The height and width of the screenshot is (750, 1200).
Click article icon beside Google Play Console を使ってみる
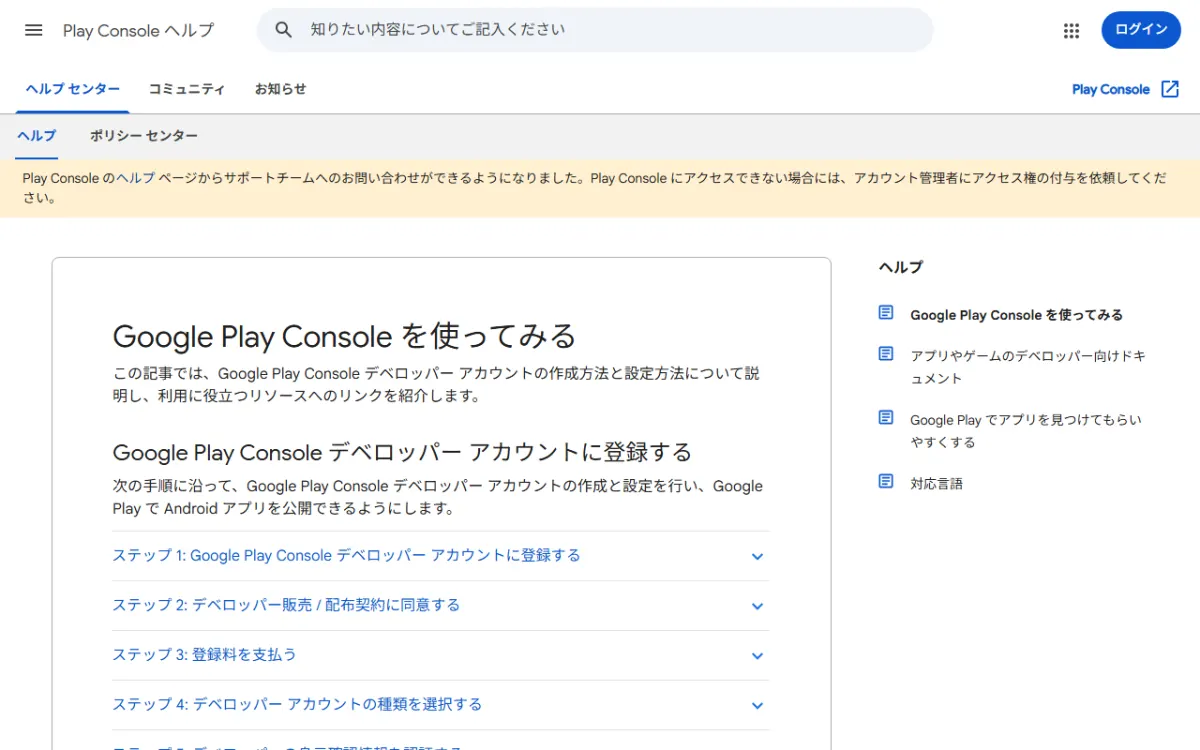(886, 313)
